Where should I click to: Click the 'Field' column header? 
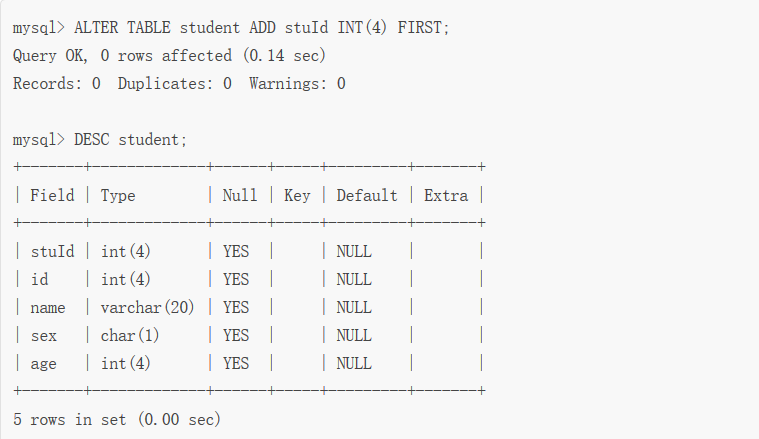coord(52,195)
